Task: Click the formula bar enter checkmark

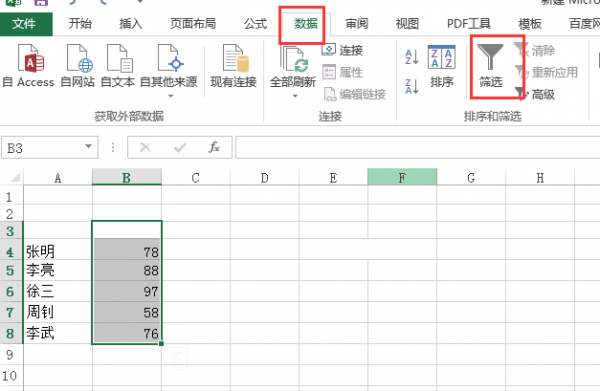Action: pyautogui.click(x=180, y=147)
